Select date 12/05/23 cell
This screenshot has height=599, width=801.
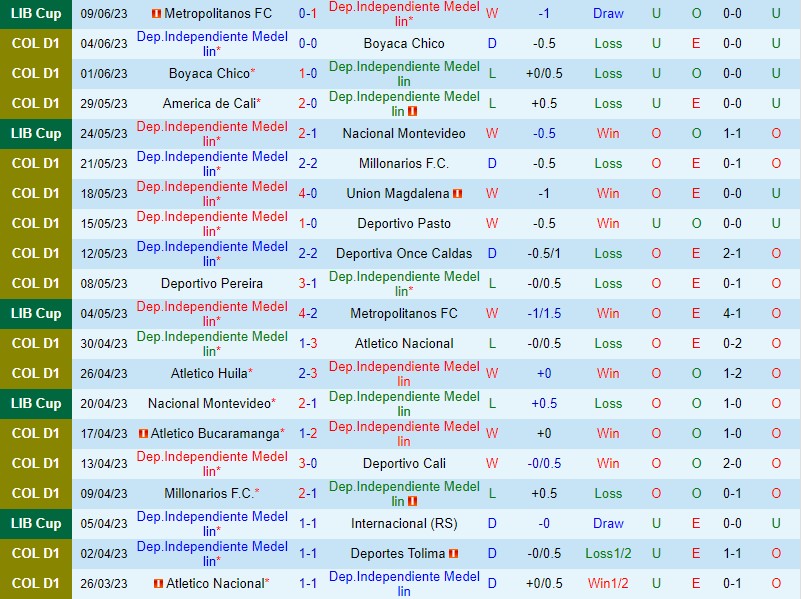point(104,253)
